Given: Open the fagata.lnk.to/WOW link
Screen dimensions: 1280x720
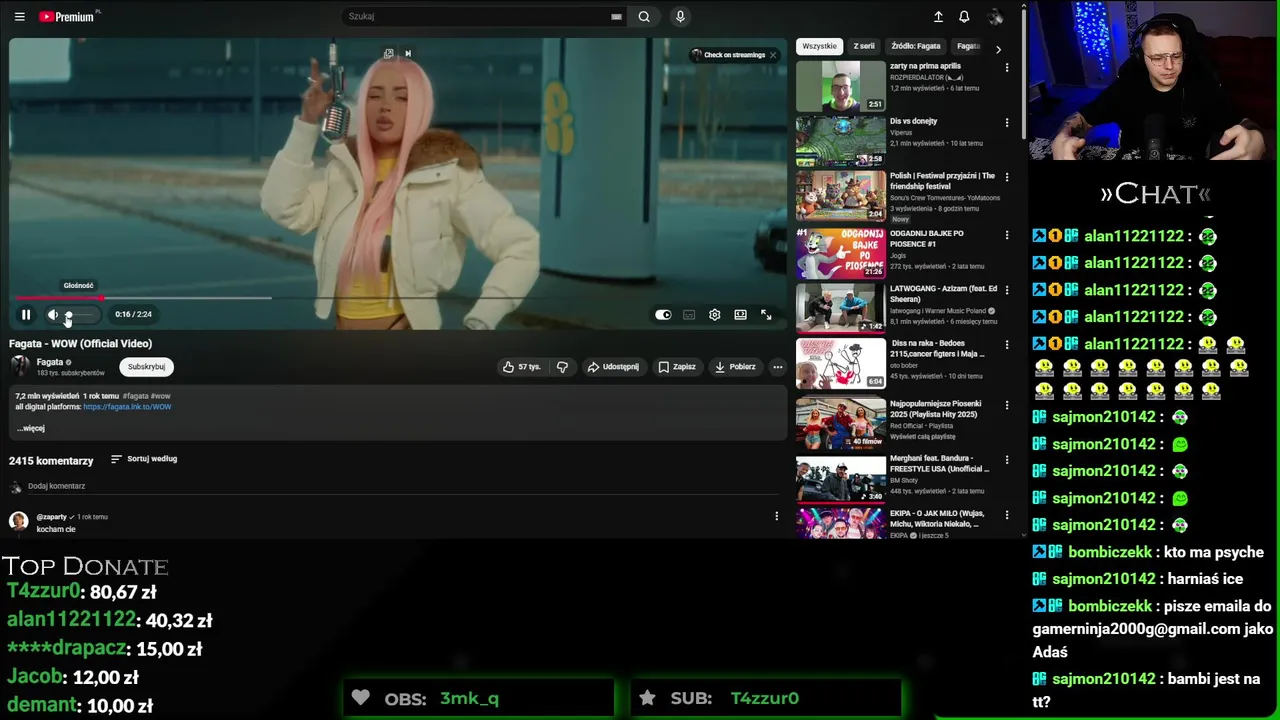Looking at the screenshot, I should pos(127,407).
